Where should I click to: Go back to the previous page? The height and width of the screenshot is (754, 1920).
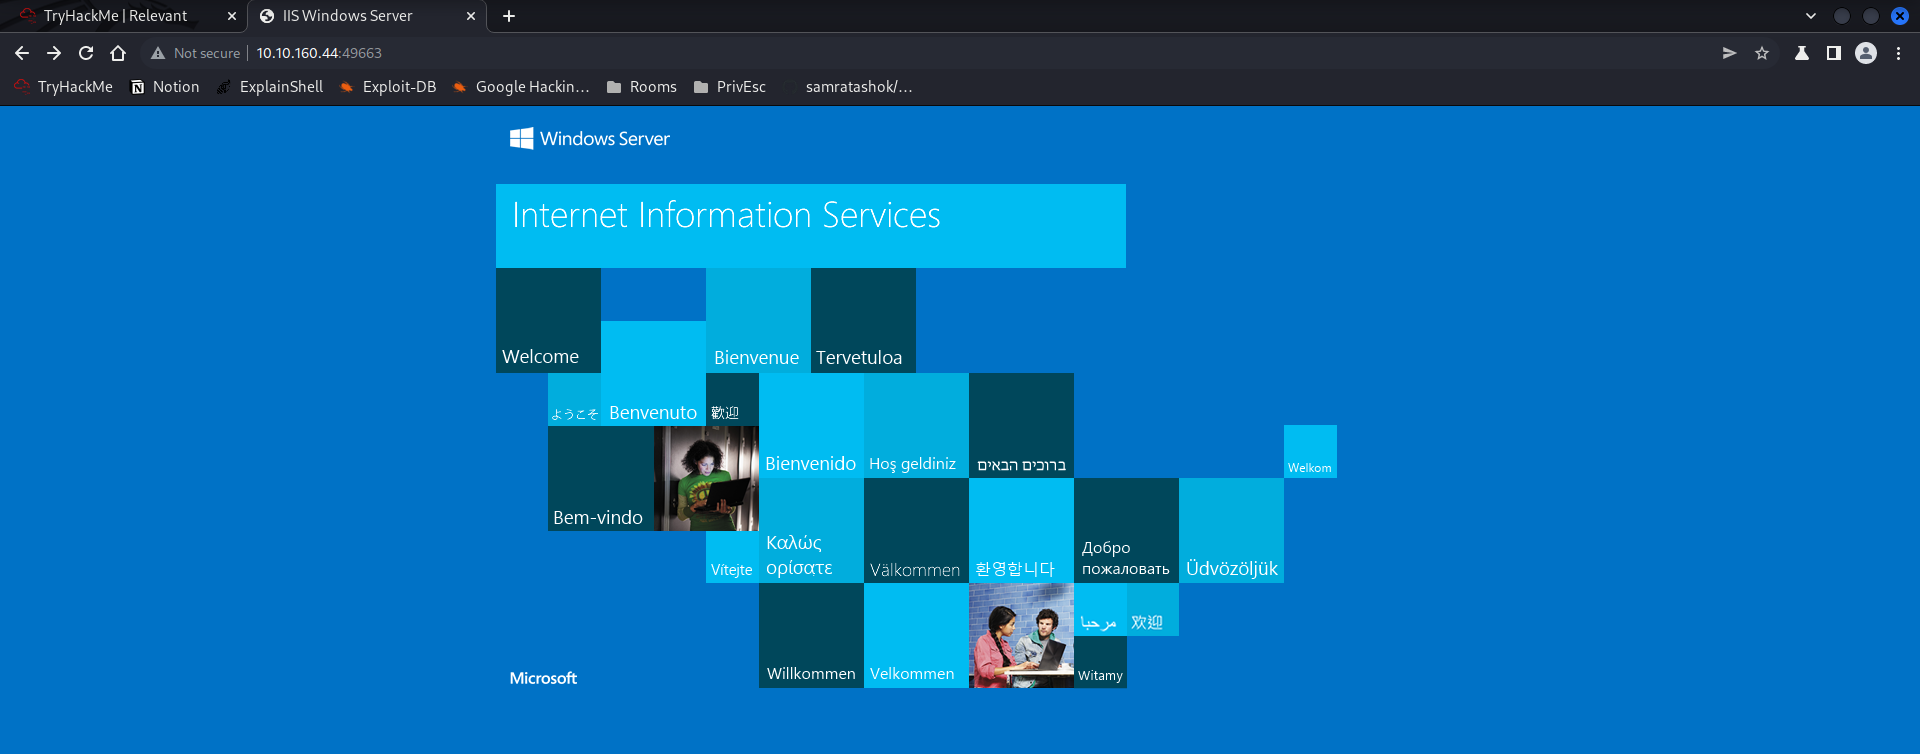(x=22, y=53)
